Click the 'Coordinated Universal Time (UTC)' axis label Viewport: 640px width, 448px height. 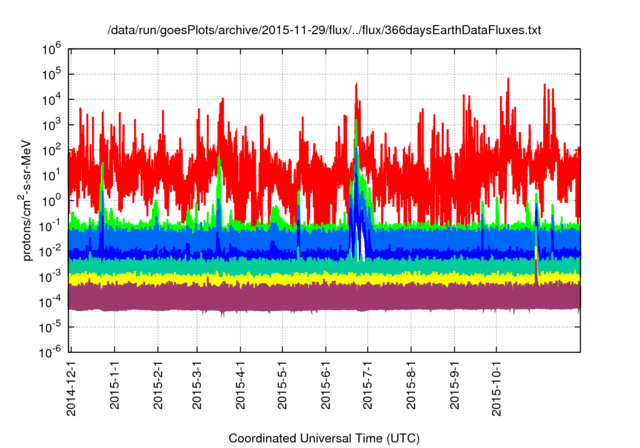(x=324, y=438)
